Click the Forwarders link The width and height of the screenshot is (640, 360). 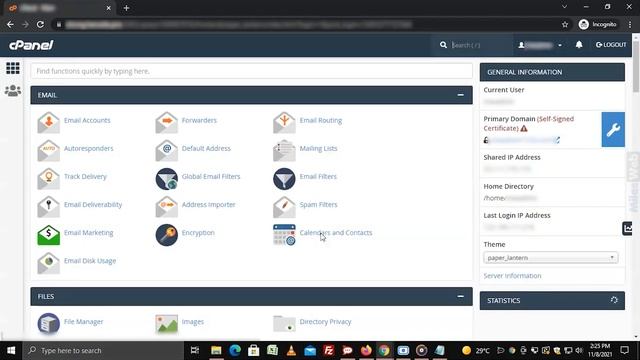(199, 120)
